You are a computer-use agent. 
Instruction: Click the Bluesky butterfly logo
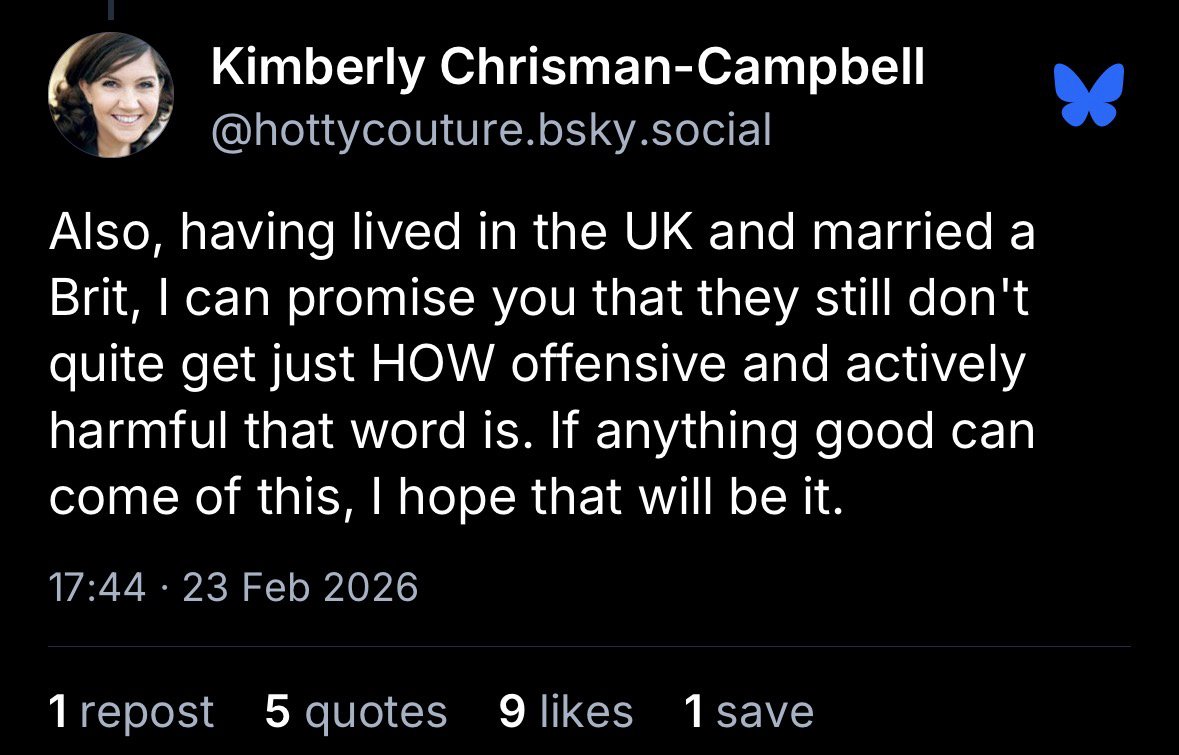1089,95
